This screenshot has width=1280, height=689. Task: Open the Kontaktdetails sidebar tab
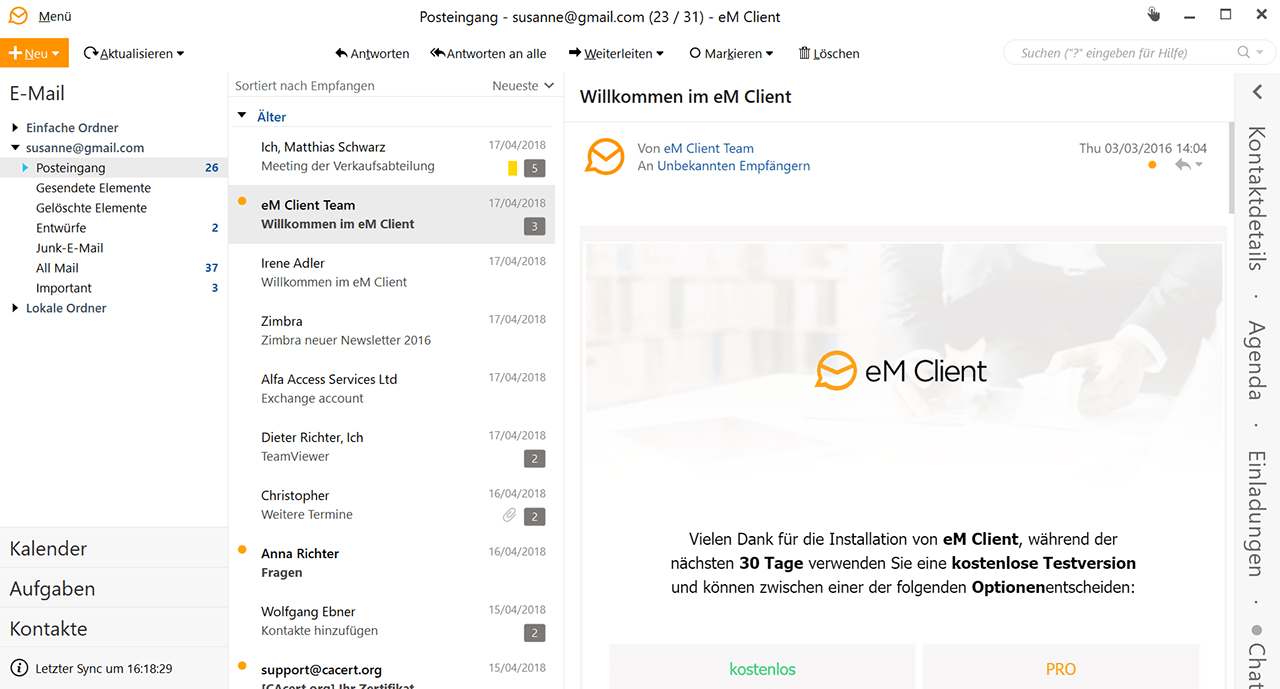[x=1257, y=198]
